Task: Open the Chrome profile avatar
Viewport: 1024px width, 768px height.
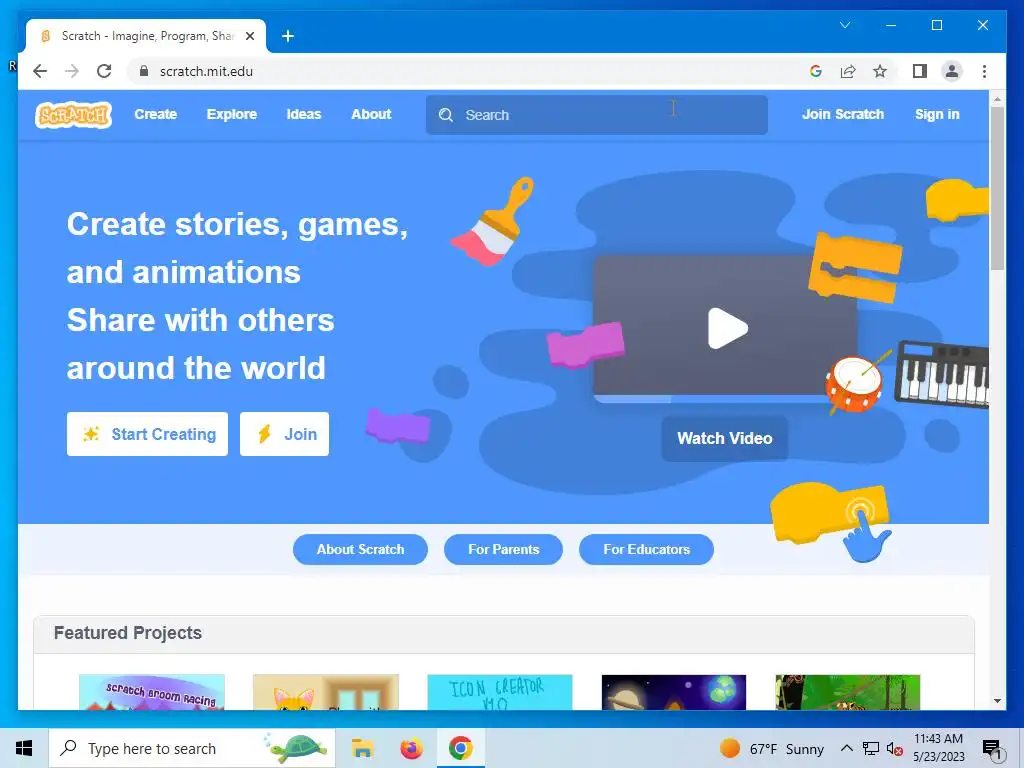Action: coord(952,71)
